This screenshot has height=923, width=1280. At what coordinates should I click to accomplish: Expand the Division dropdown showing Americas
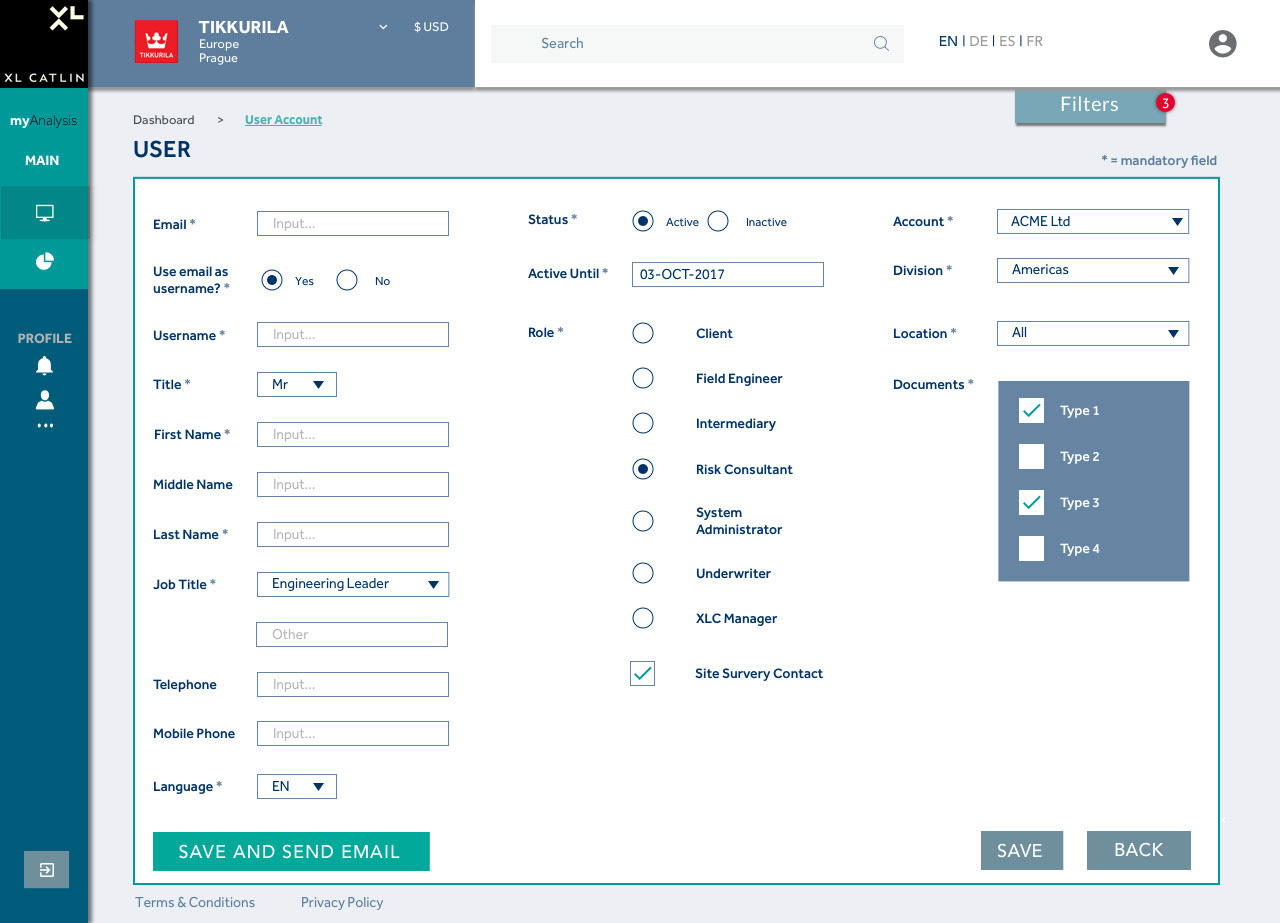(1092, 270)
